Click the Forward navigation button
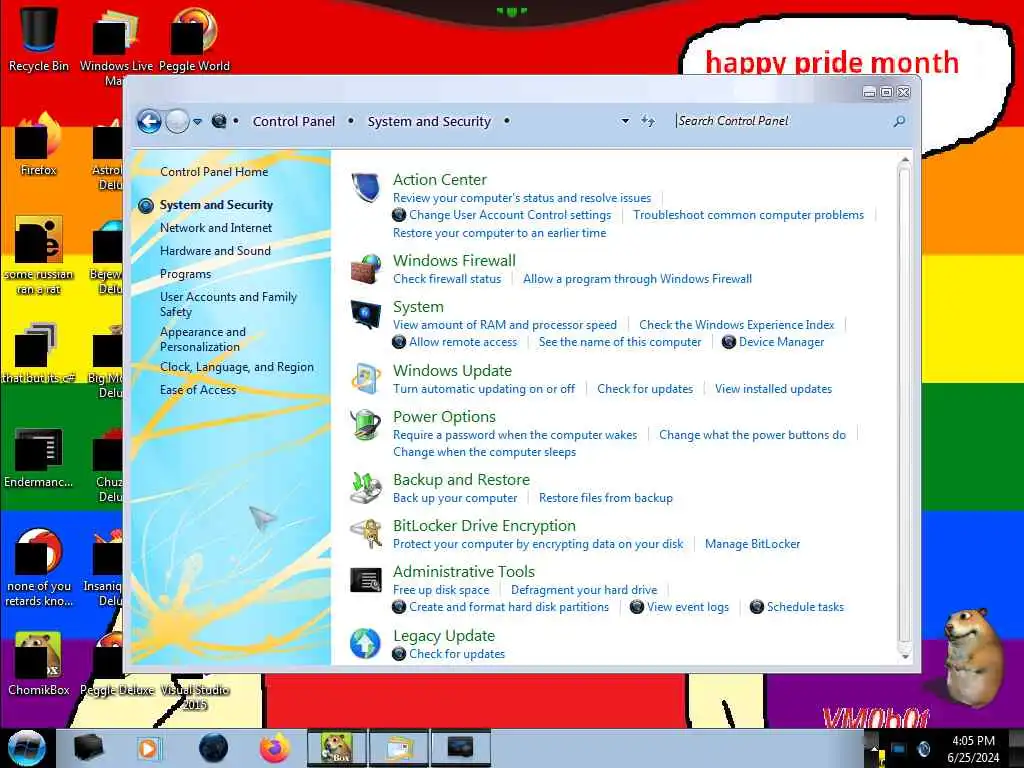The height and width of the screenshot is (768, 1024). coord(177,121)
